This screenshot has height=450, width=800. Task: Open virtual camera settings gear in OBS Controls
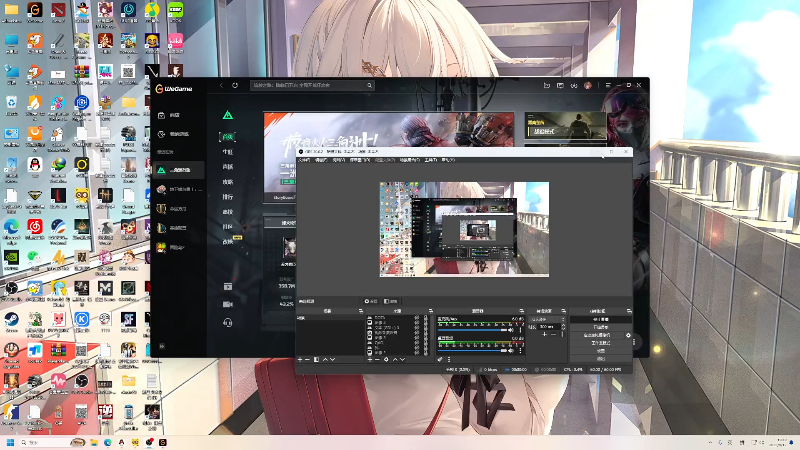click(x=628, y=335)
